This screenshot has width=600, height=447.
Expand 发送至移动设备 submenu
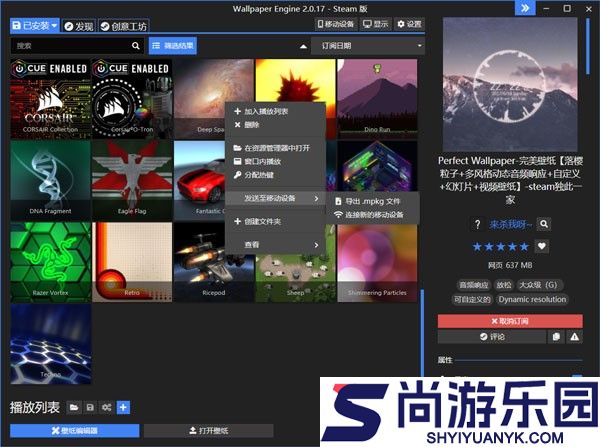click(275, 198)
